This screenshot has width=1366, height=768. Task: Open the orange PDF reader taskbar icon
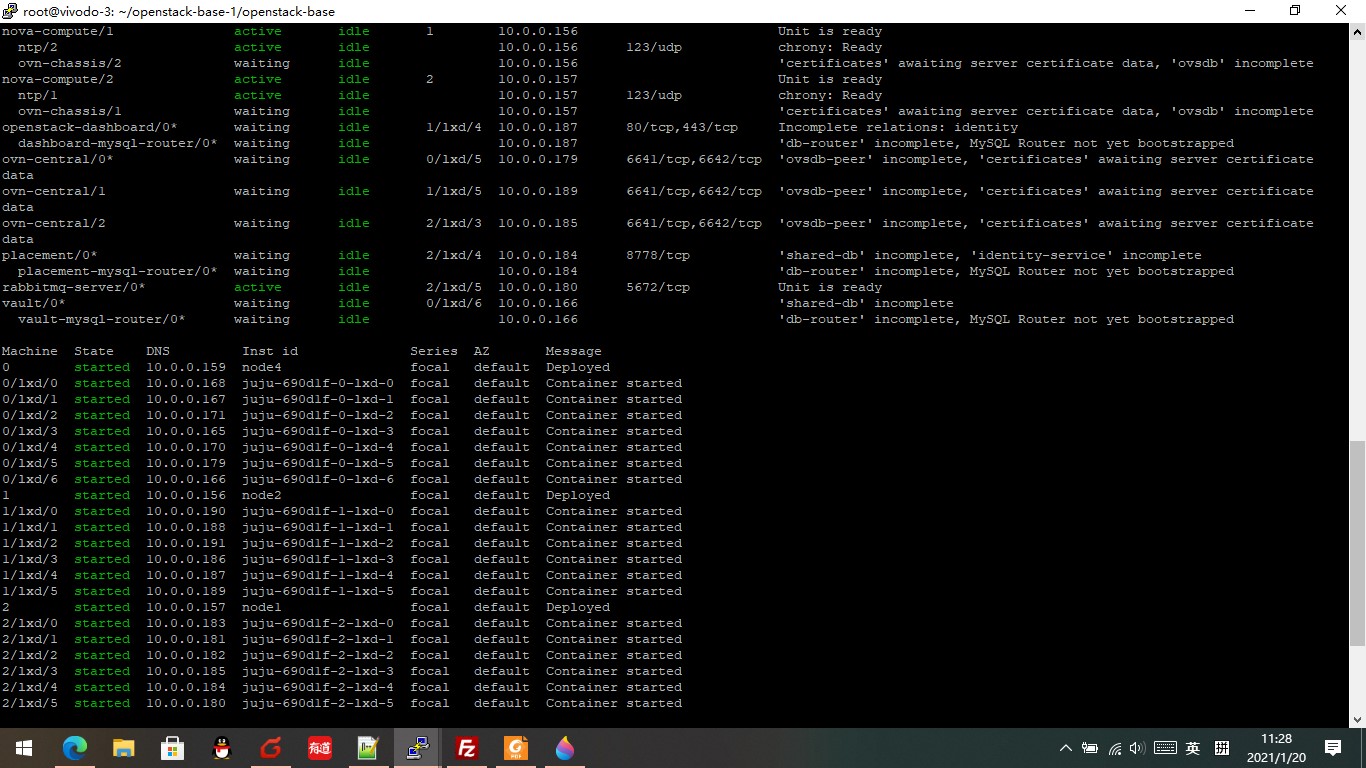pyautogui.click(x=516, y=748)
